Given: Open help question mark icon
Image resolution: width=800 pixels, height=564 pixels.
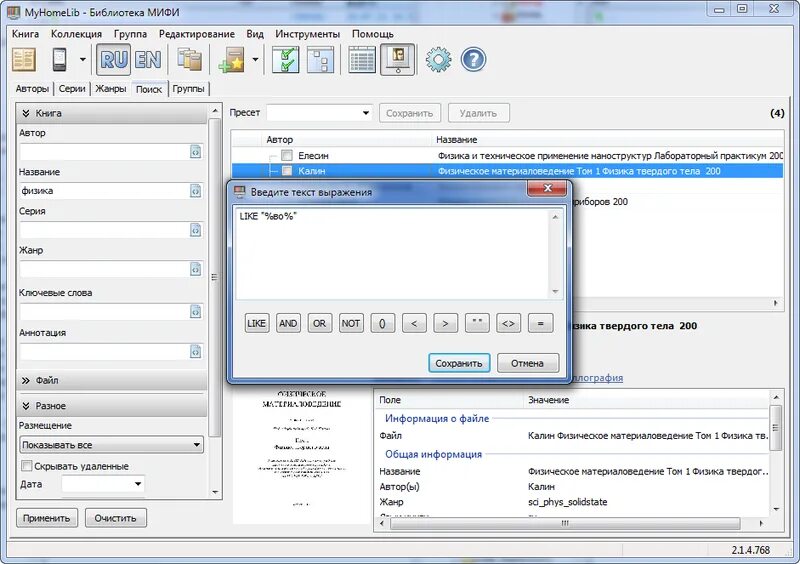Looking at the screenshot, I should click(x=473, y=60).
